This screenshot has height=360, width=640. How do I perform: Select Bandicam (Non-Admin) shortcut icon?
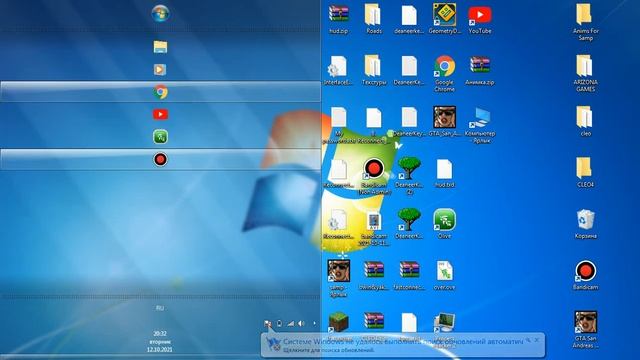tap(373, 176)
